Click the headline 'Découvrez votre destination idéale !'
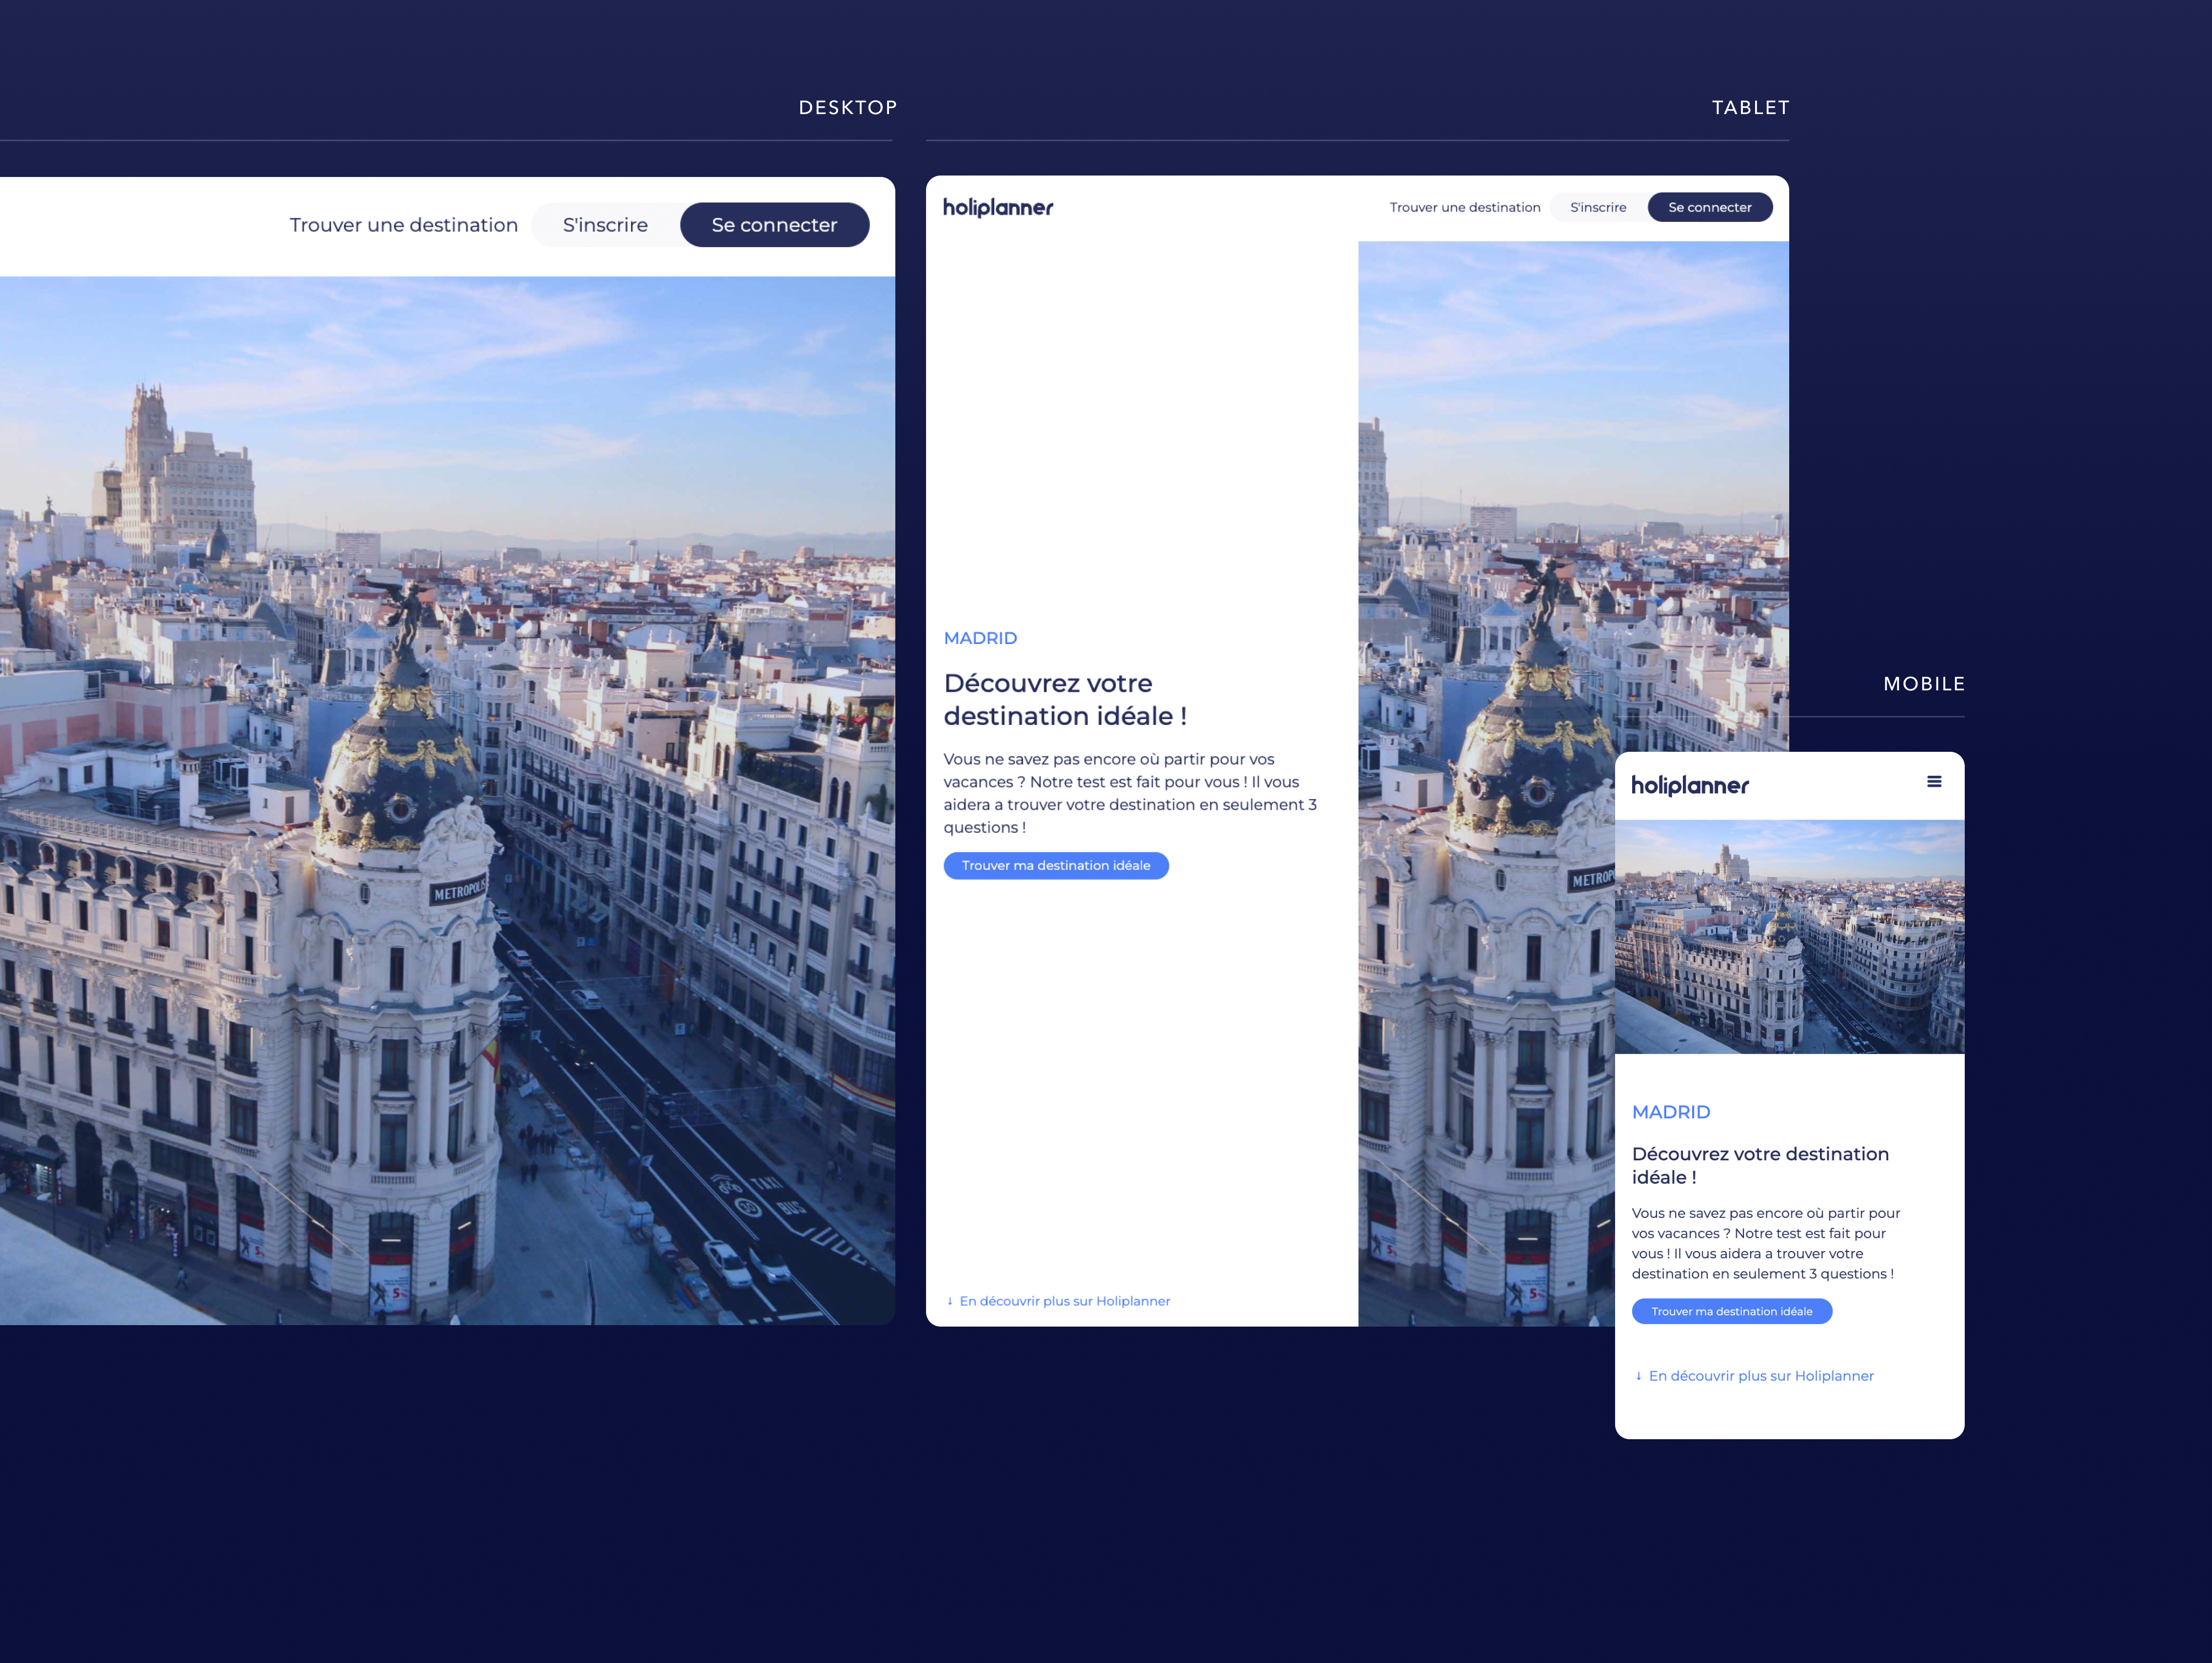Screen dimensions: 2212x1663 (x=1065, y=699)
